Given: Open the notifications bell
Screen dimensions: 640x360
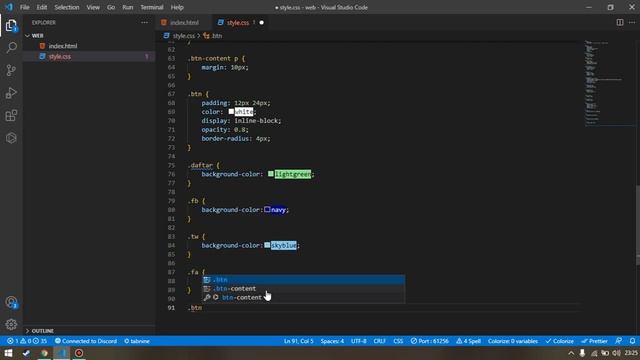Looking at the screenshot, I should click(x=632, y=341).
